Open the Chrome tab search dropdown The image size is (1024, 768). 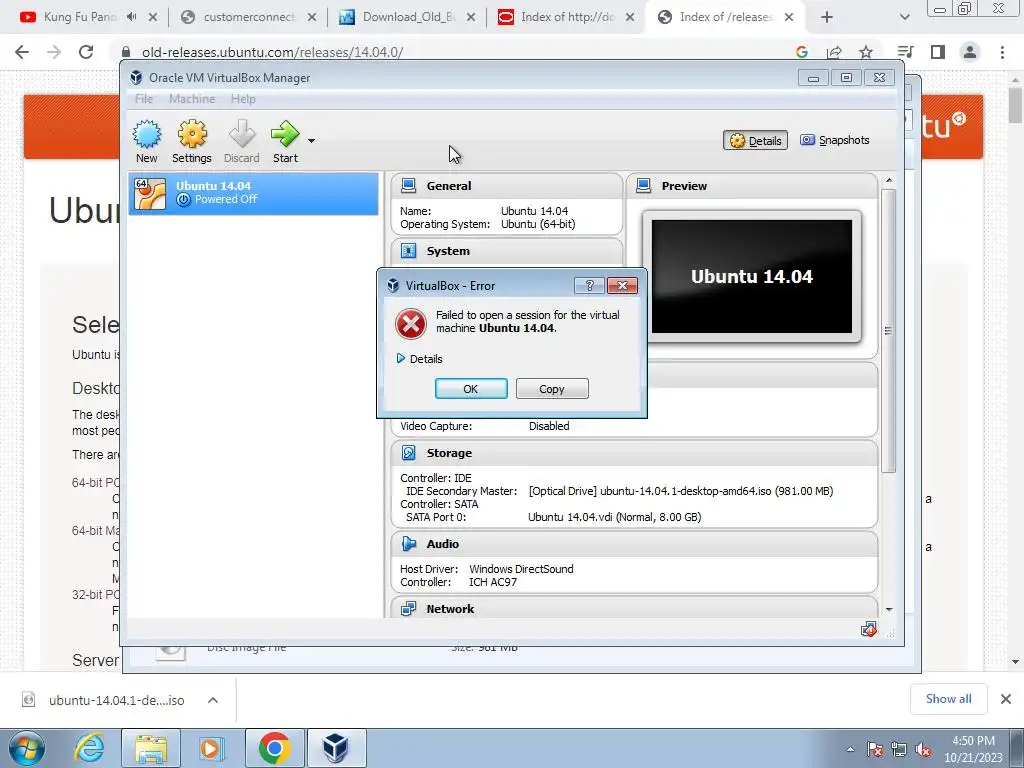click(x=904, y=18)
